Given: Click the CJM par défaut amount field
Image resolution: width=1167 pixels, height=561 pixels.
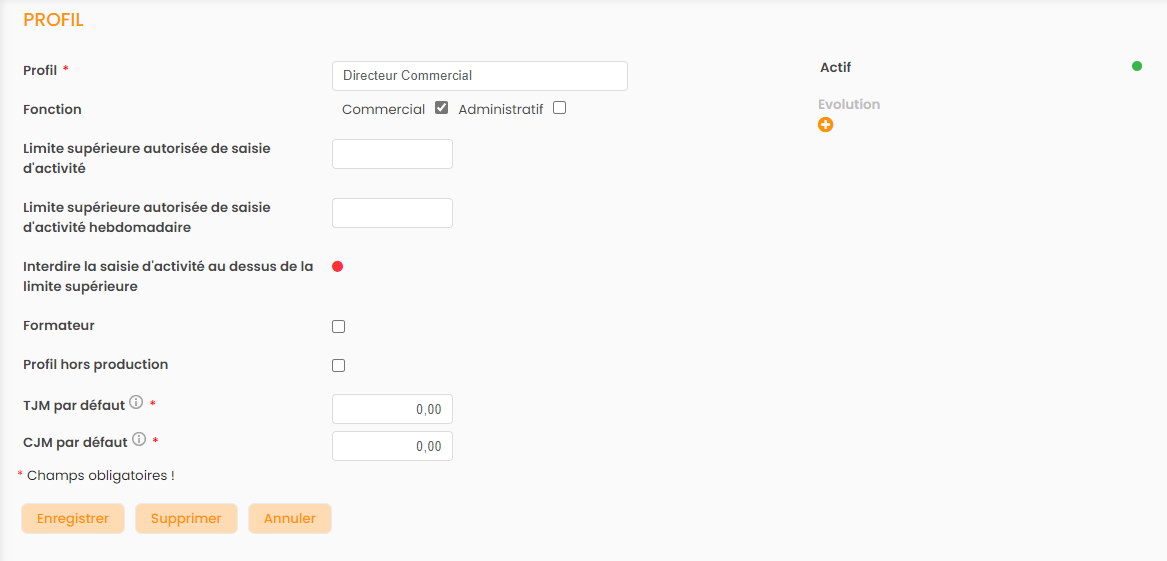Looking at the screenshot, I should point(392,446).
